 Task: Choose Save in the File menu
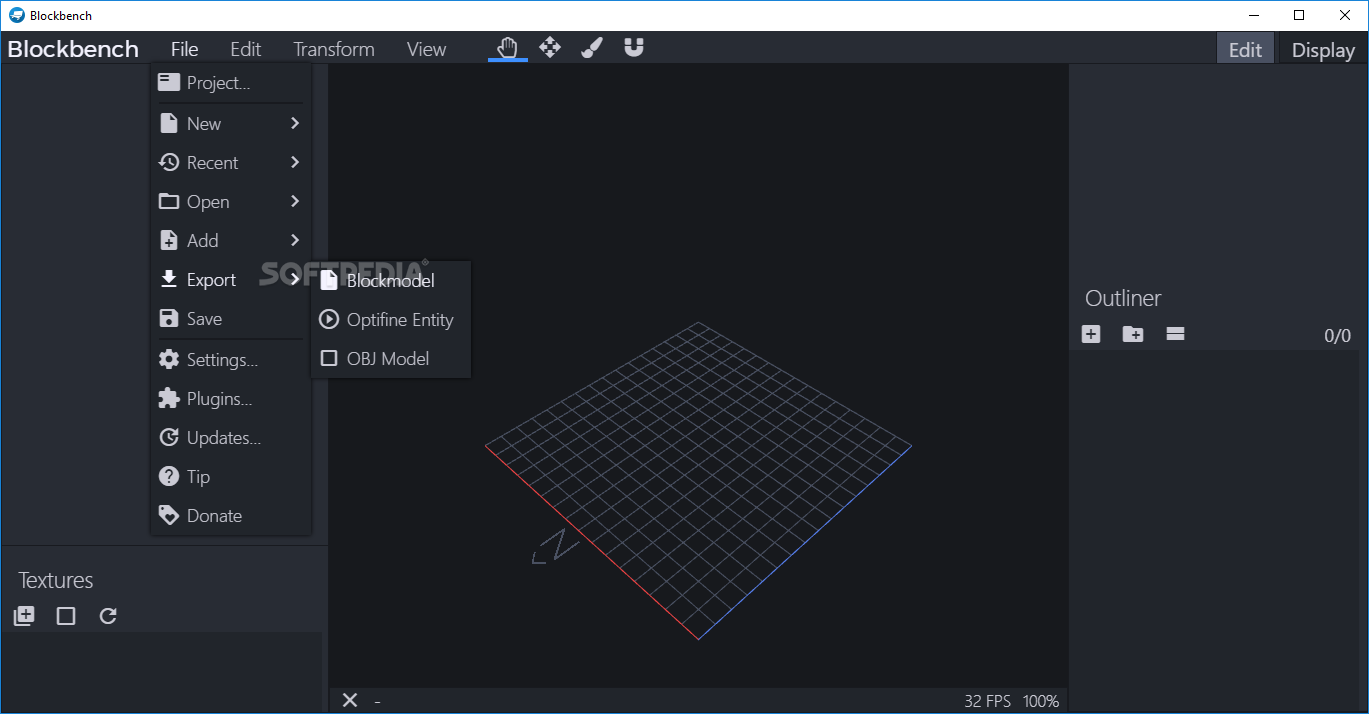pyautogui.click(x=230, y=319)
